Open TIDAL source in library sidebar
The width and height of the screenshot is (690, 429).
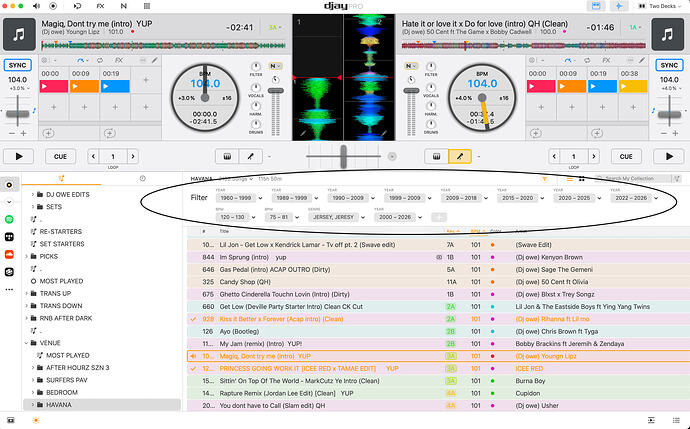9,237
